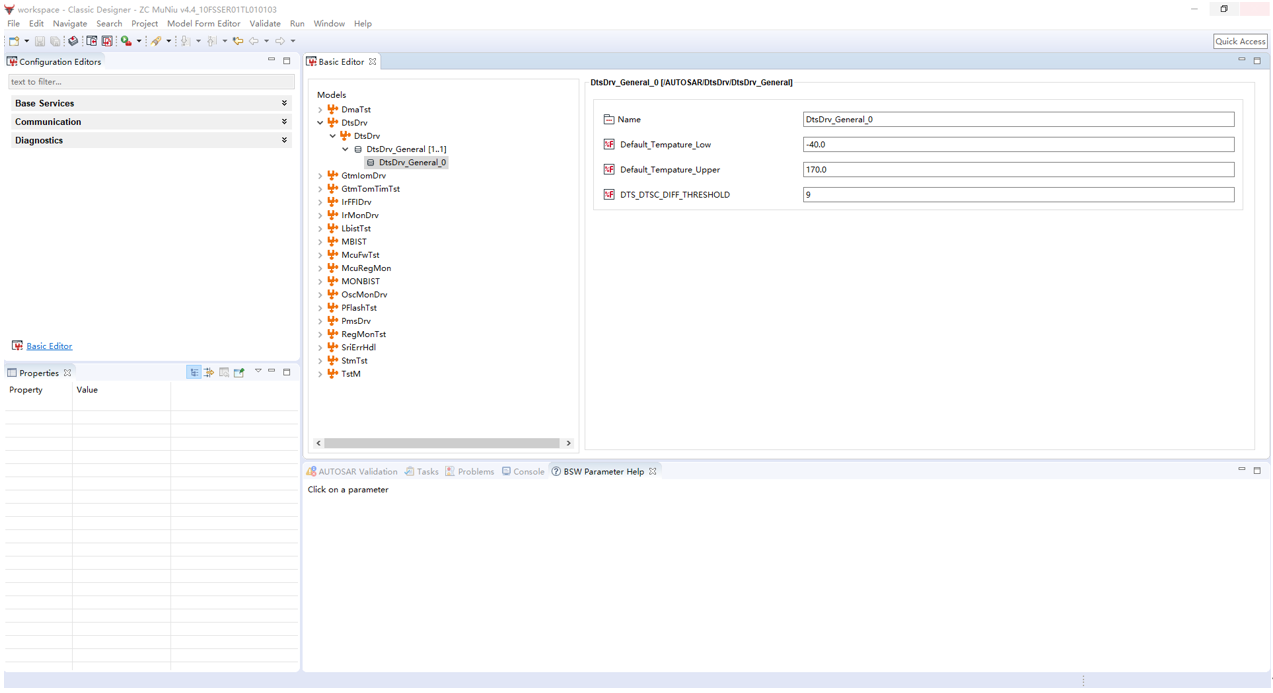The image size is (1273, 693).
Task: Expand the TstM tree node
Action: coord(321,374)
